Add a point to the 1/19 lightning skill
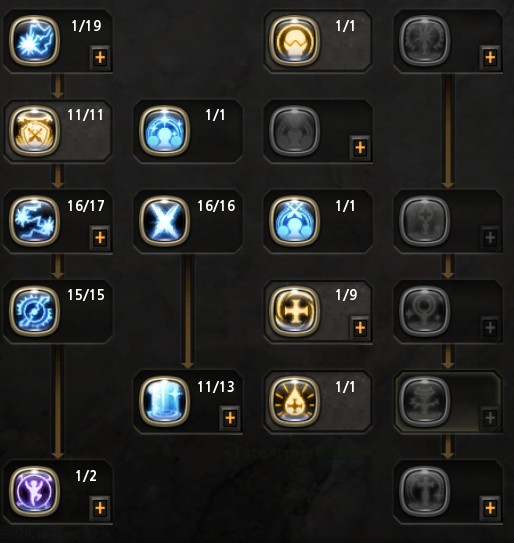 click(100, 57)
